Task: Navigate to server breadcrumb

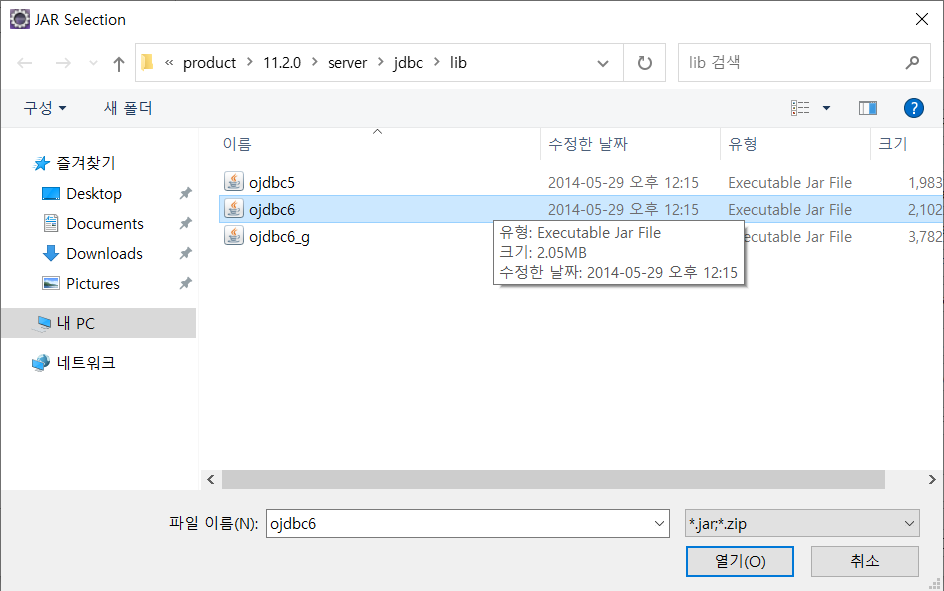Action: (347, 63)
